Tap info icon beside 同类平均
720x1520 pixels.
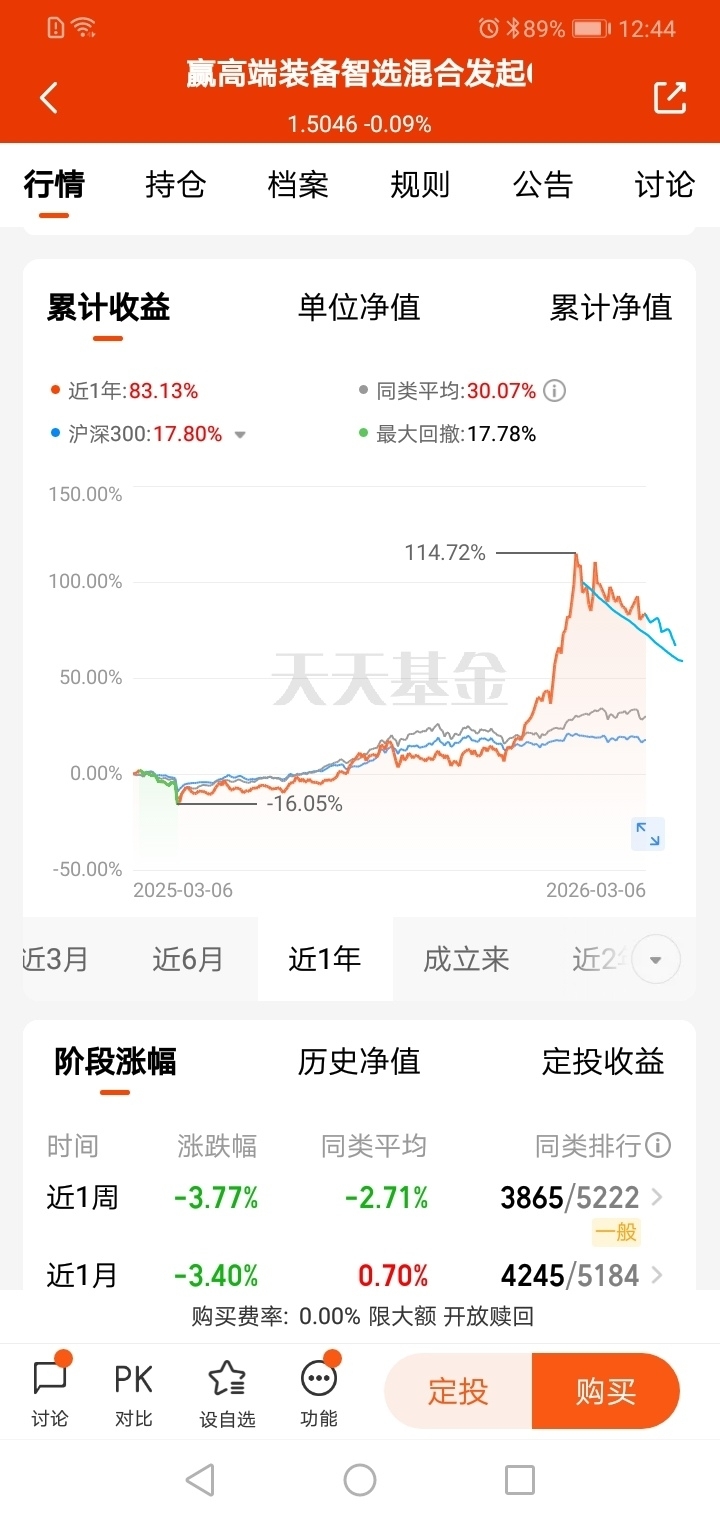(554, 391)
